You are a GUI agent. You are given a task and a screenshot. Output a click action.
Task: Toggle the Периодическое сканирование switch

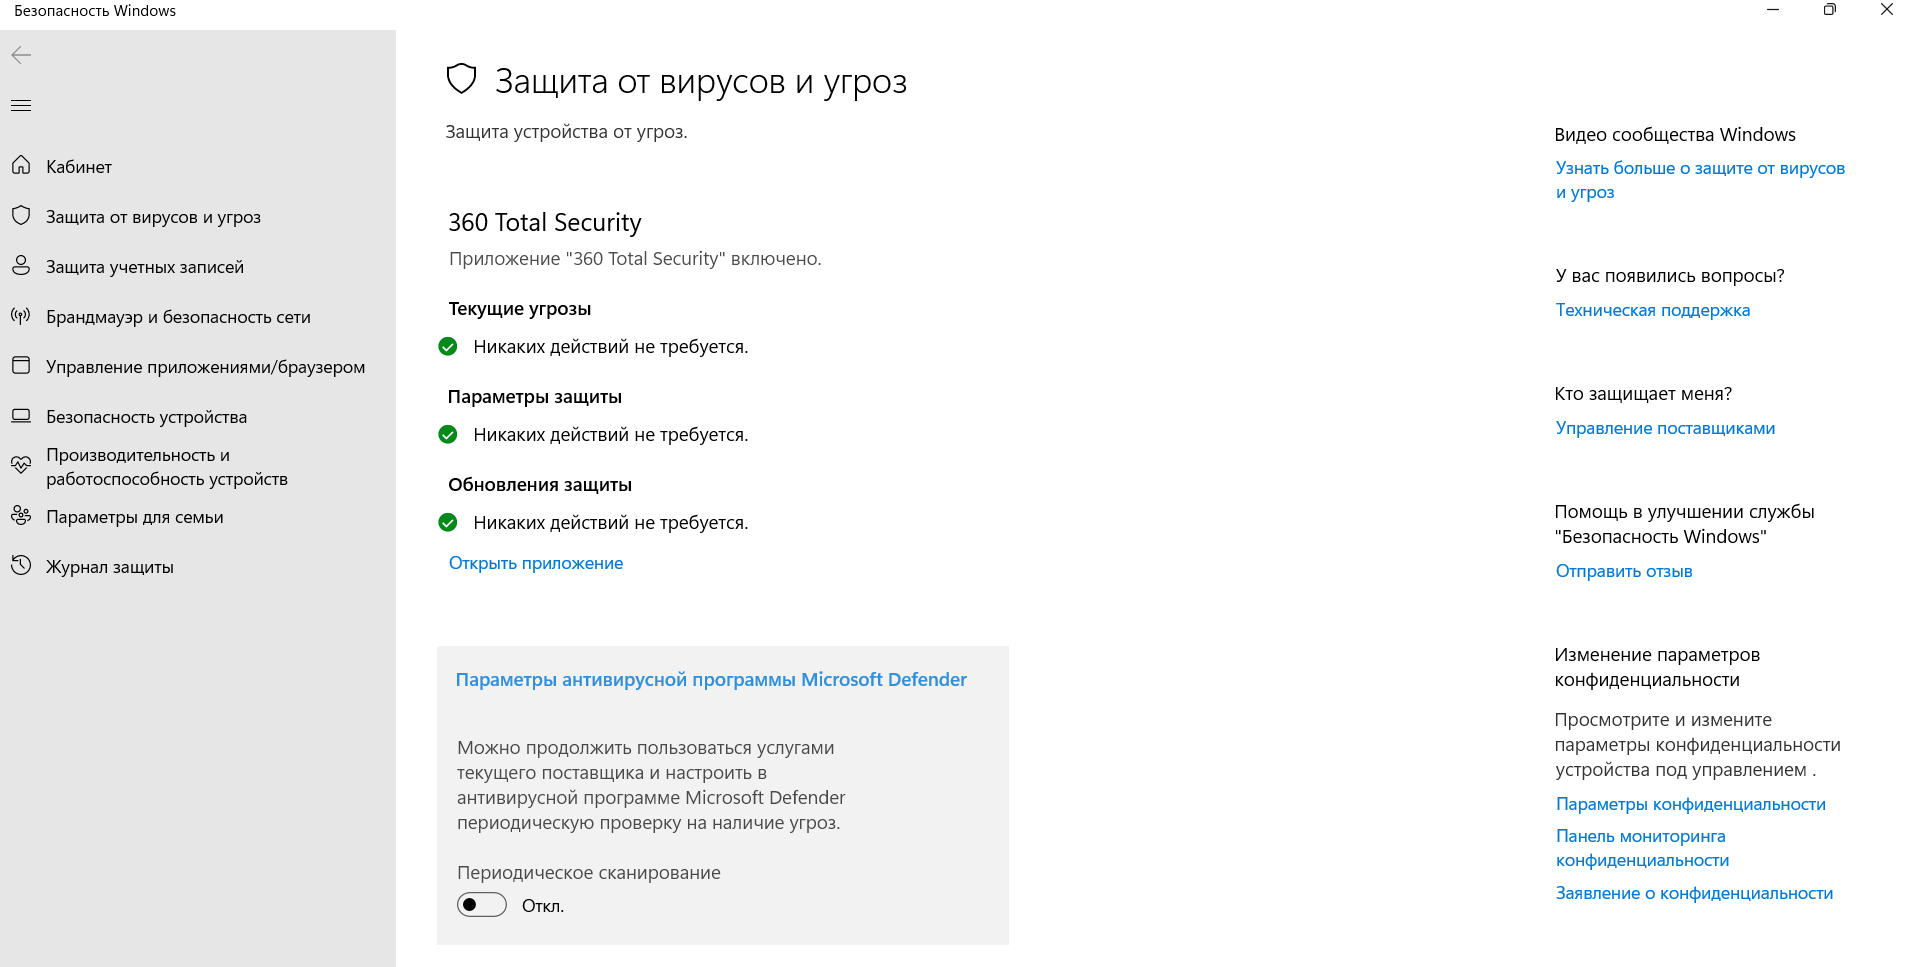(482, 905)
